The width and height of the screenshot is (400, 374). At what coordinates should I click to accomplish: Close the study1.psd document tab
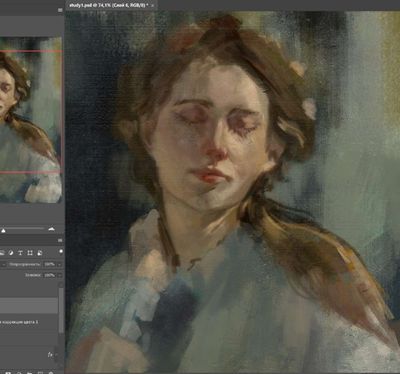tap(153, 5)
